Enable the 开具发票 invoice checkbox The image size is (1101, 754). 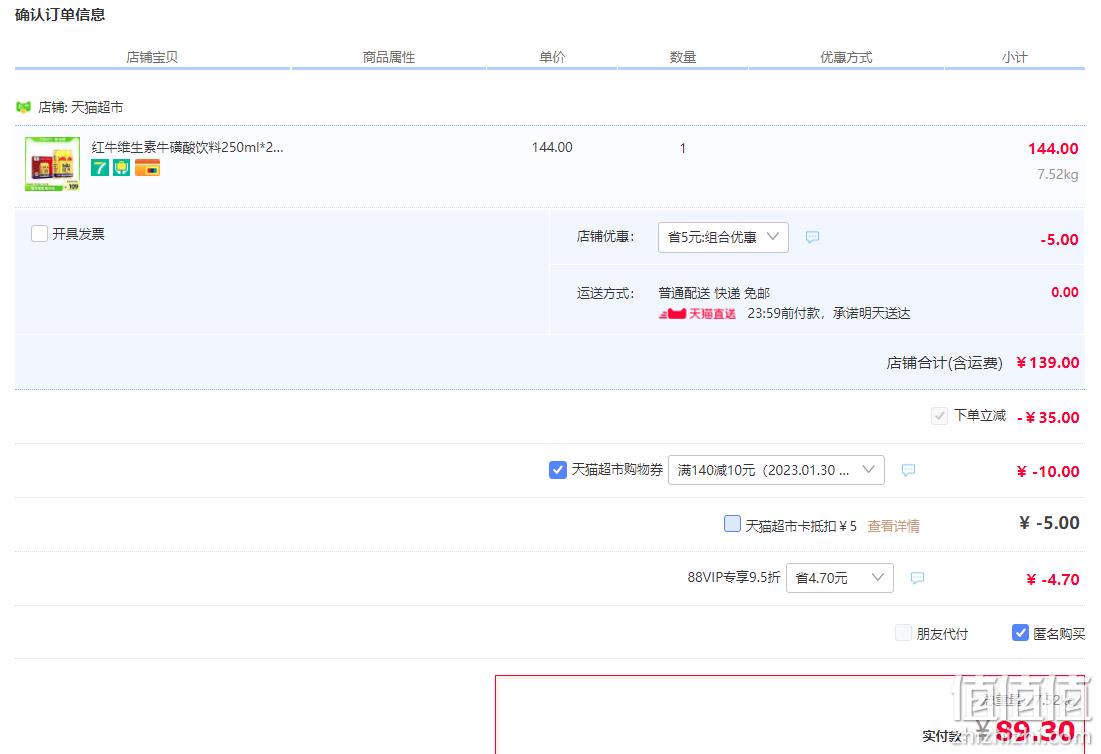(39, 234)
